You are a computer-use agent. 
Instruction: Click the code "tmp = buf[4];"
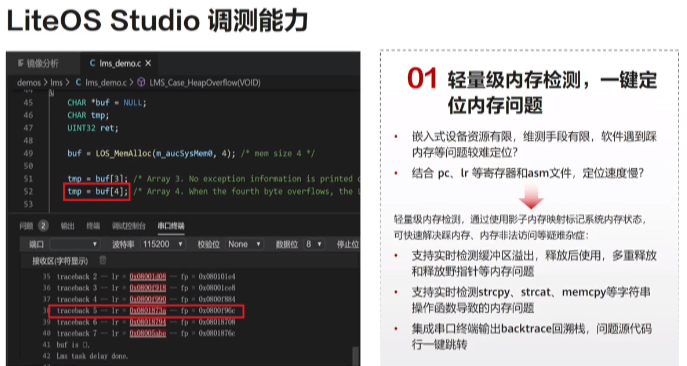click(x=97, y=192)
